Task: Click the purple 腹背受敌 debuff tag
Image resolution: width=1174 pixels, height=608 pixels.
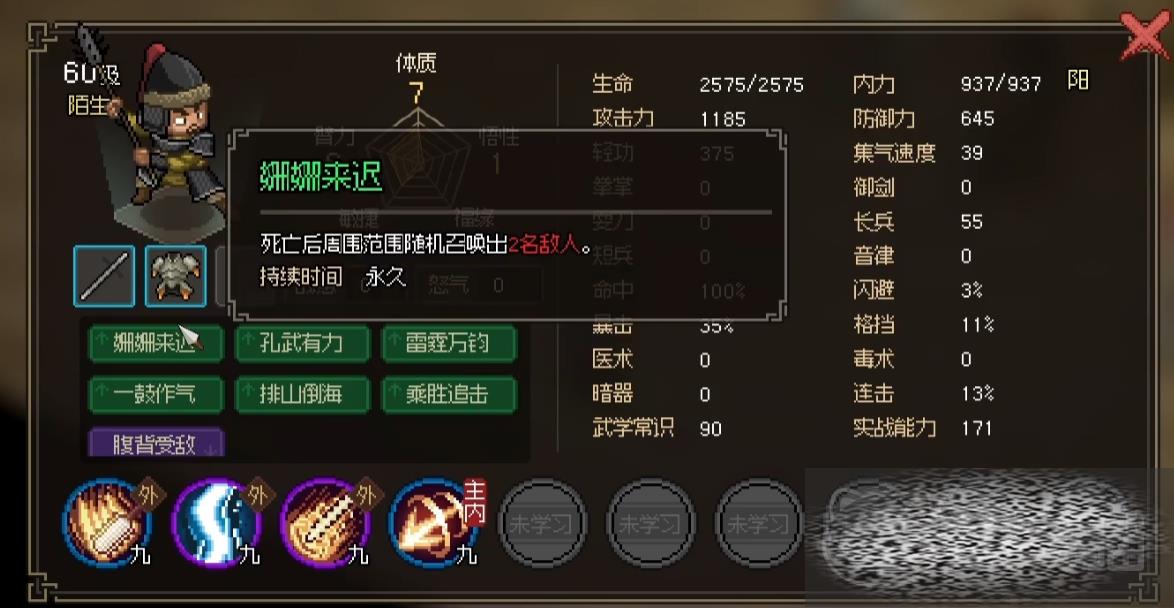Action: 156,443
